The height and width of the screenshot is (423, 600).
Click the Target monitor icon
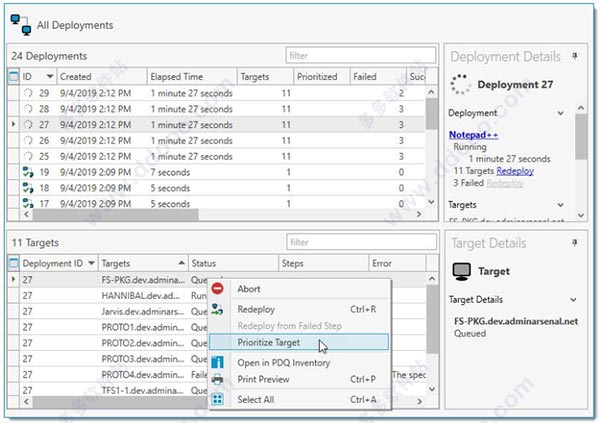coord(461,271)
